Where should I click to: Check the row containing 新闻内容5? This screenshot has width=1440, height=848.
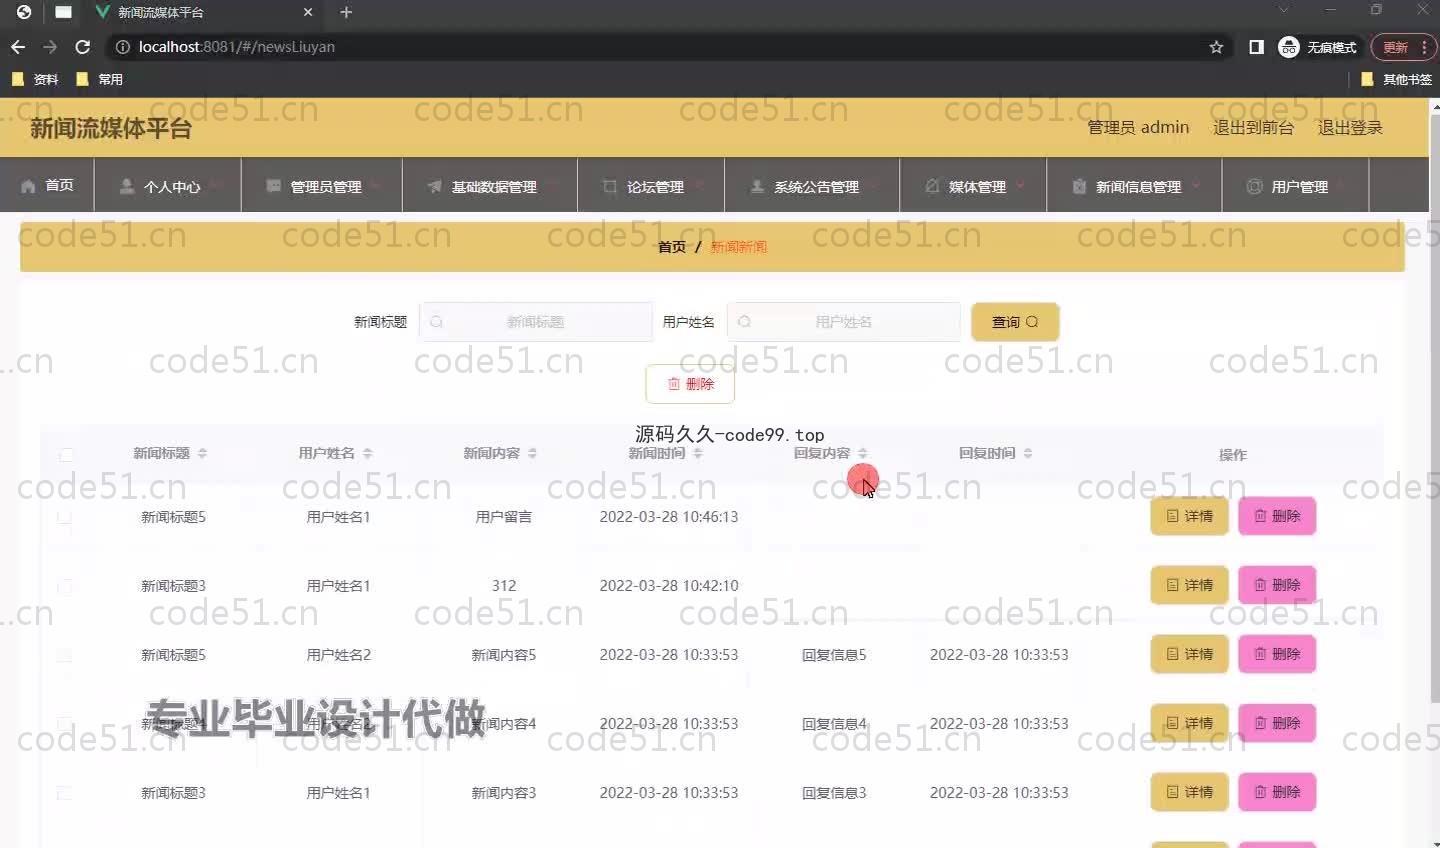(x=64, y=655)
